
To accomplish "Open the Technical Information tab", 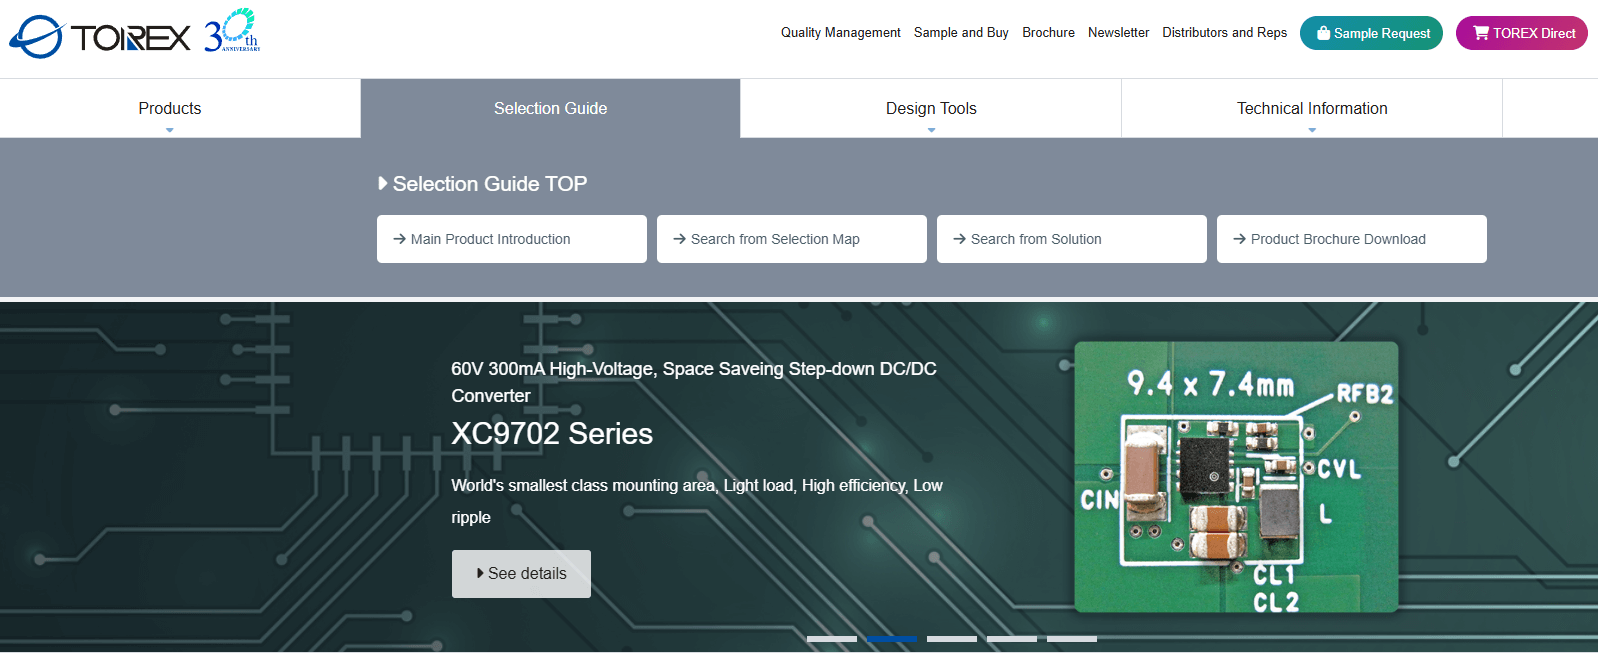I will point(1312,108).
